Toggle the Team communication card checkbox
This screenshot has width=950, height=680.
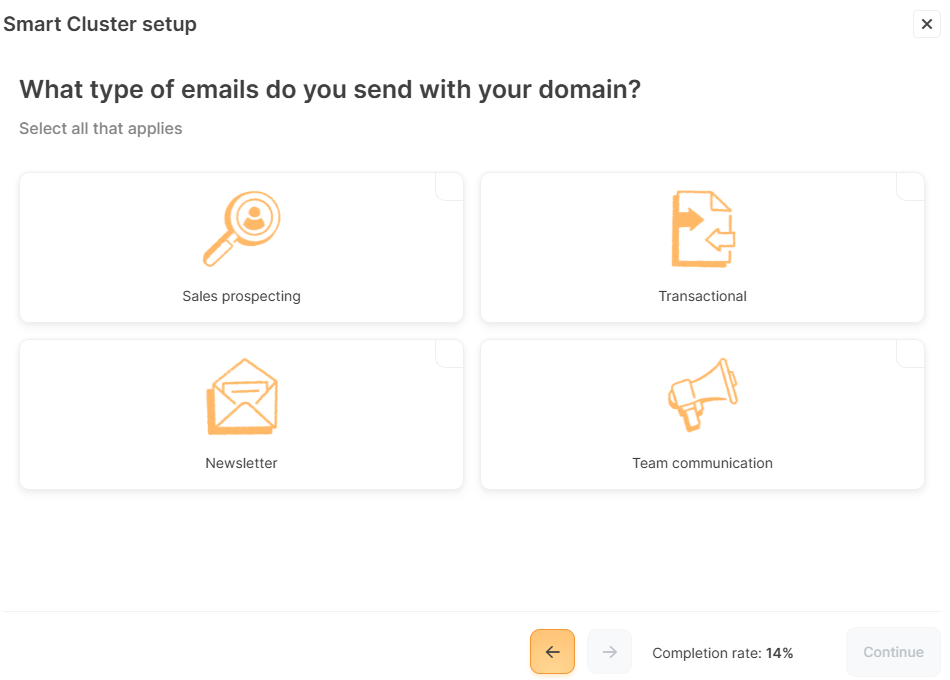coord(911,353)
